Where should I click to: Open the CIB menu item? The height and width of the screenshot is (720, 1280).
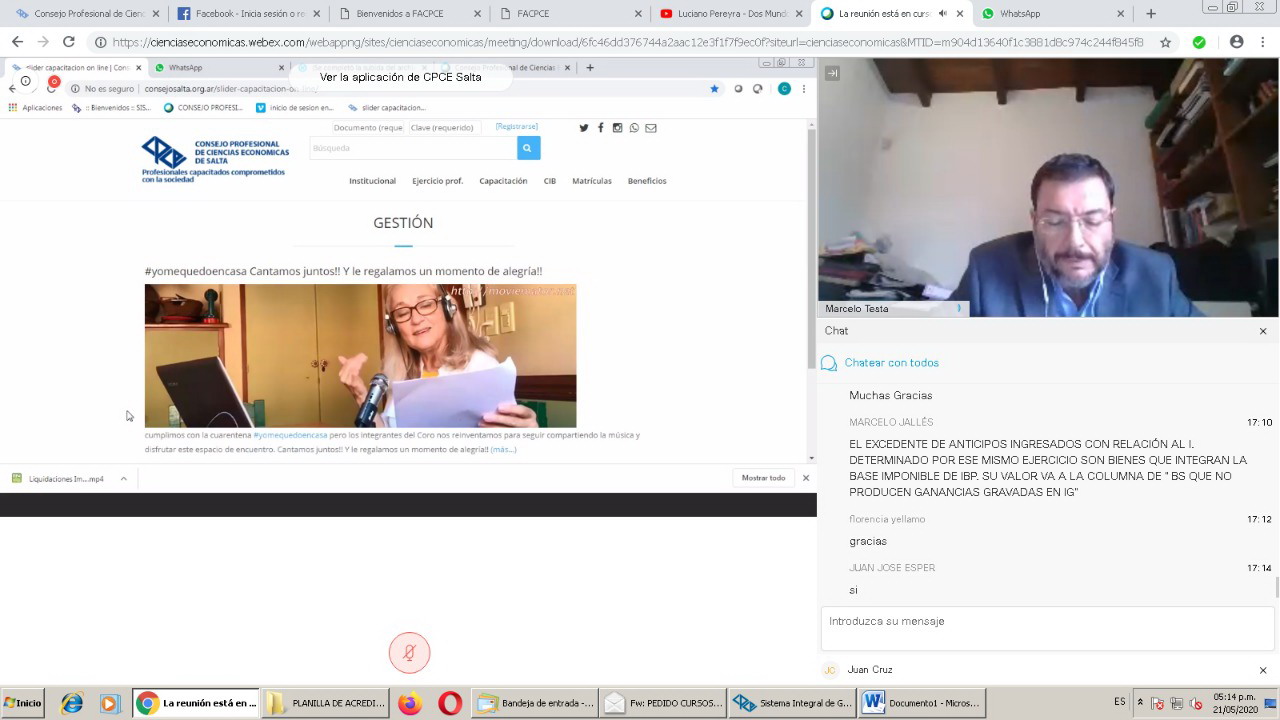coord(550,181)
